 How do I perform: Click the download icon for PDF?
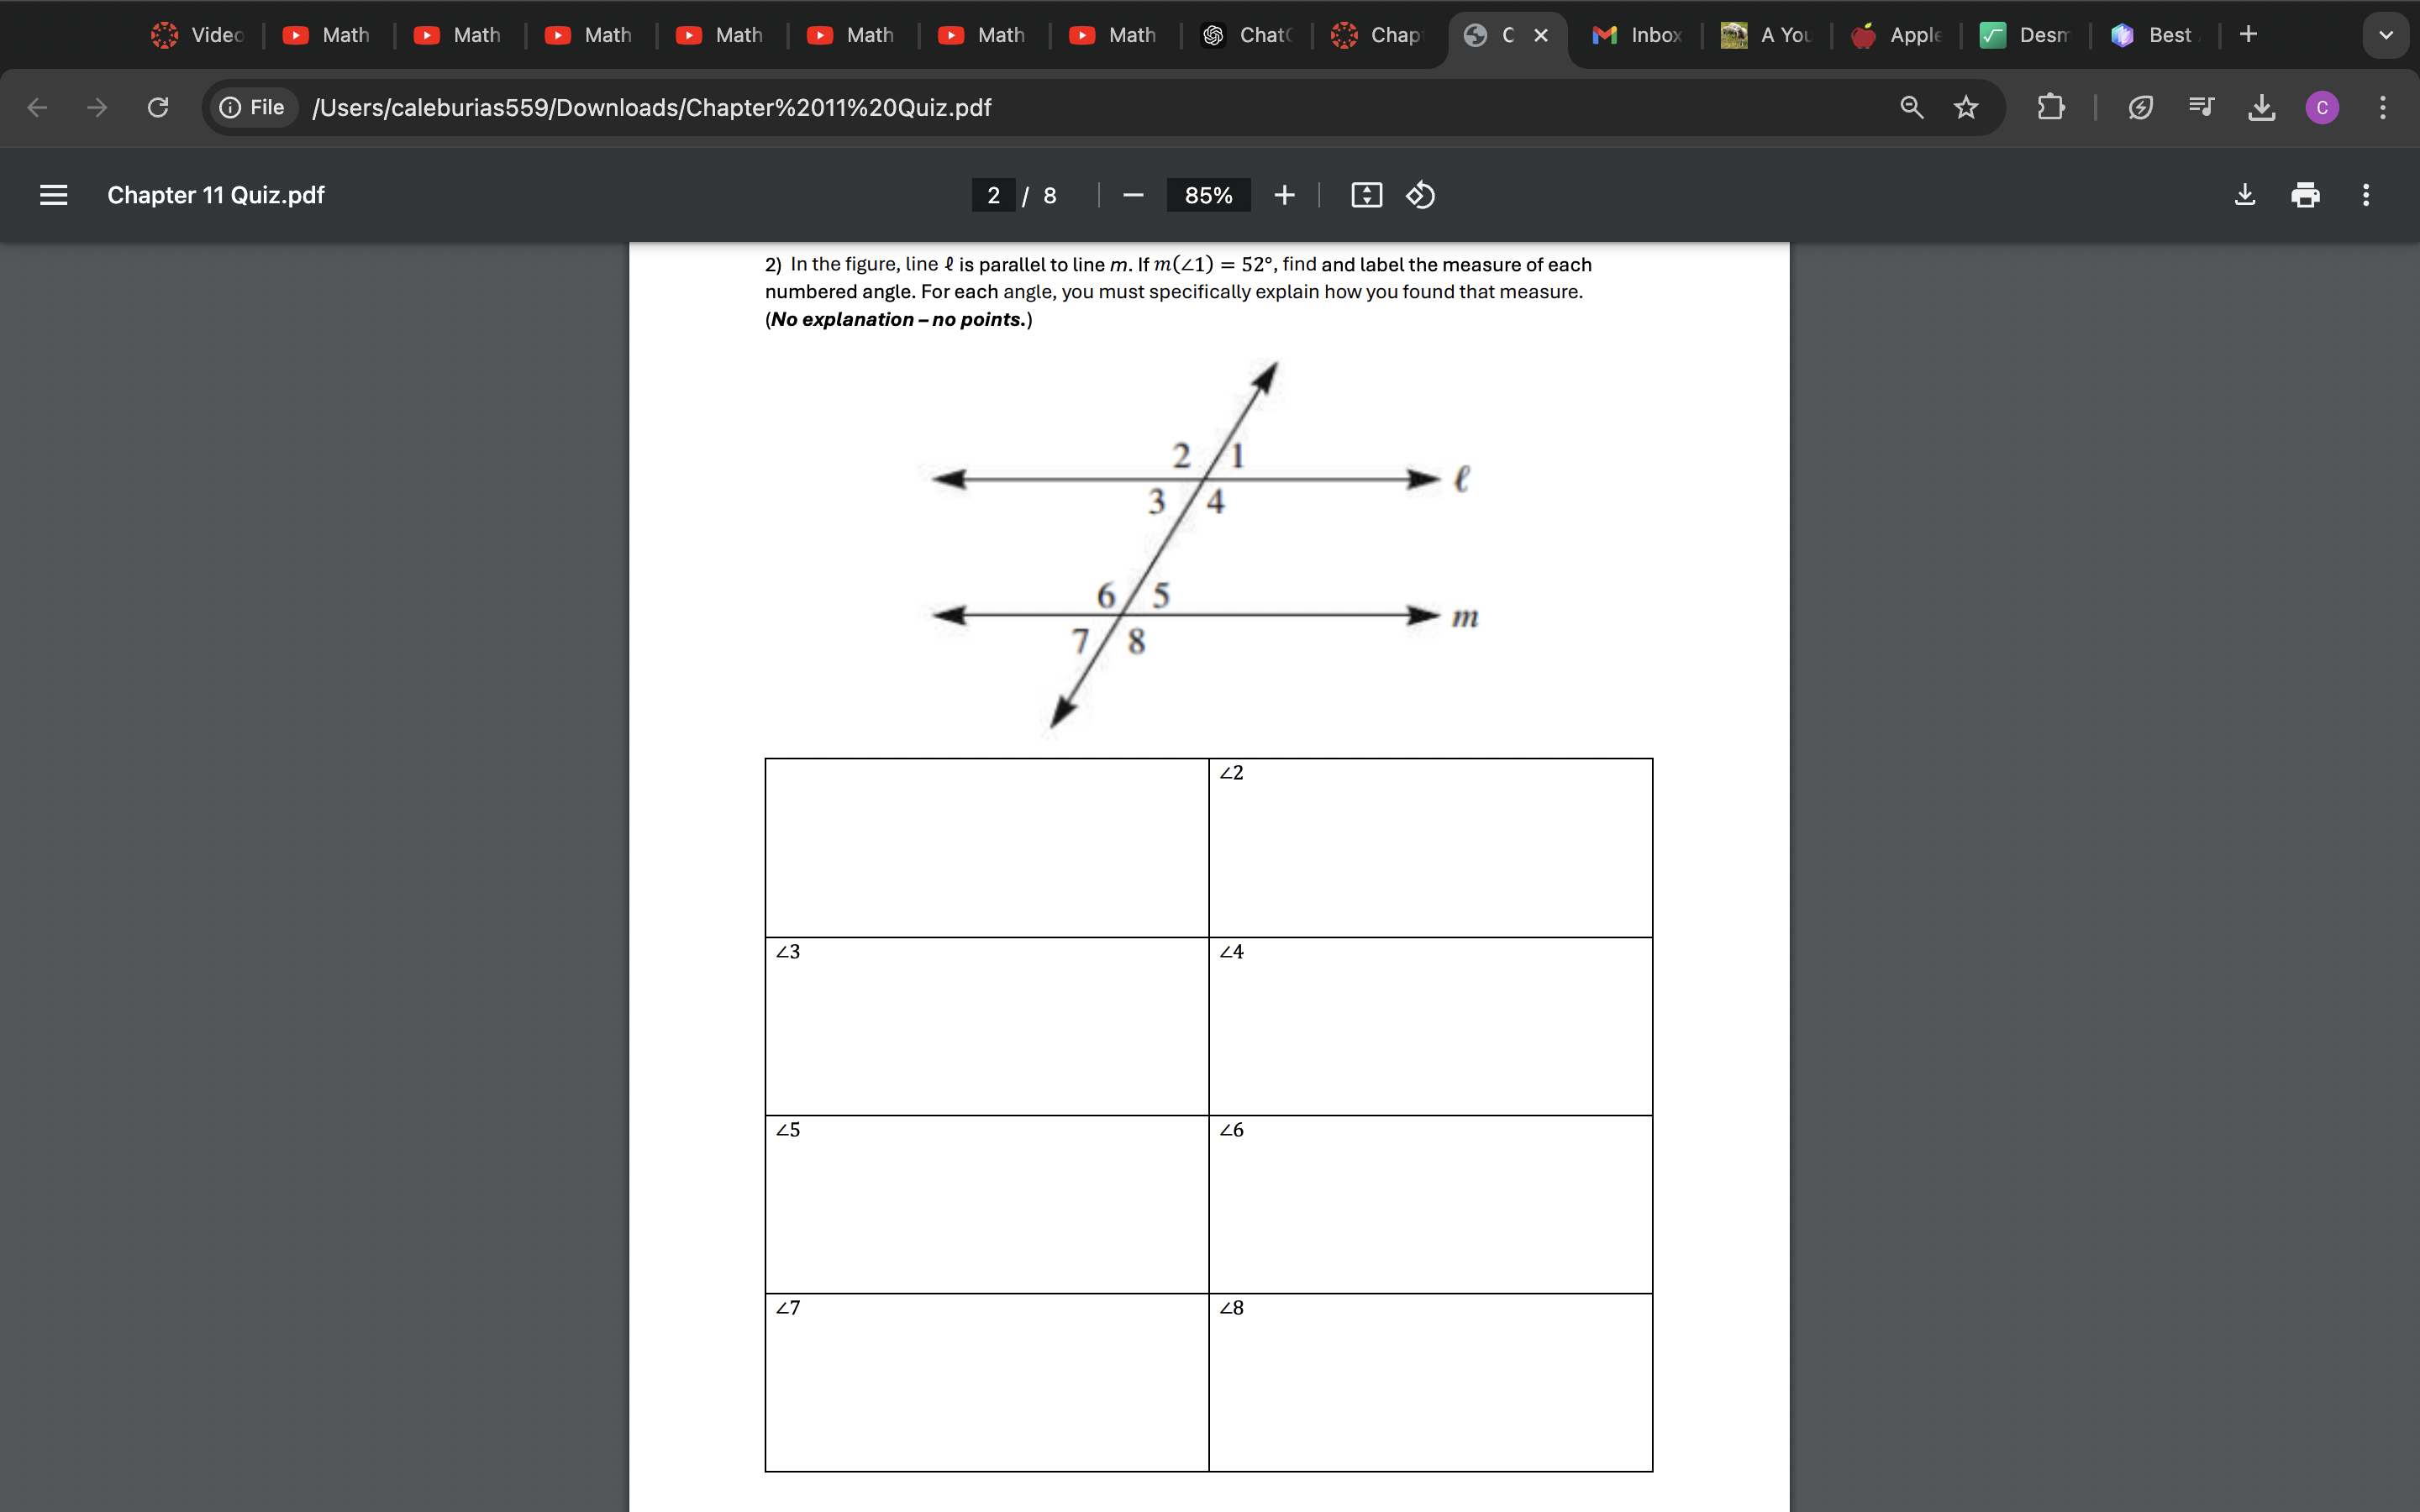pos(2246,195)
